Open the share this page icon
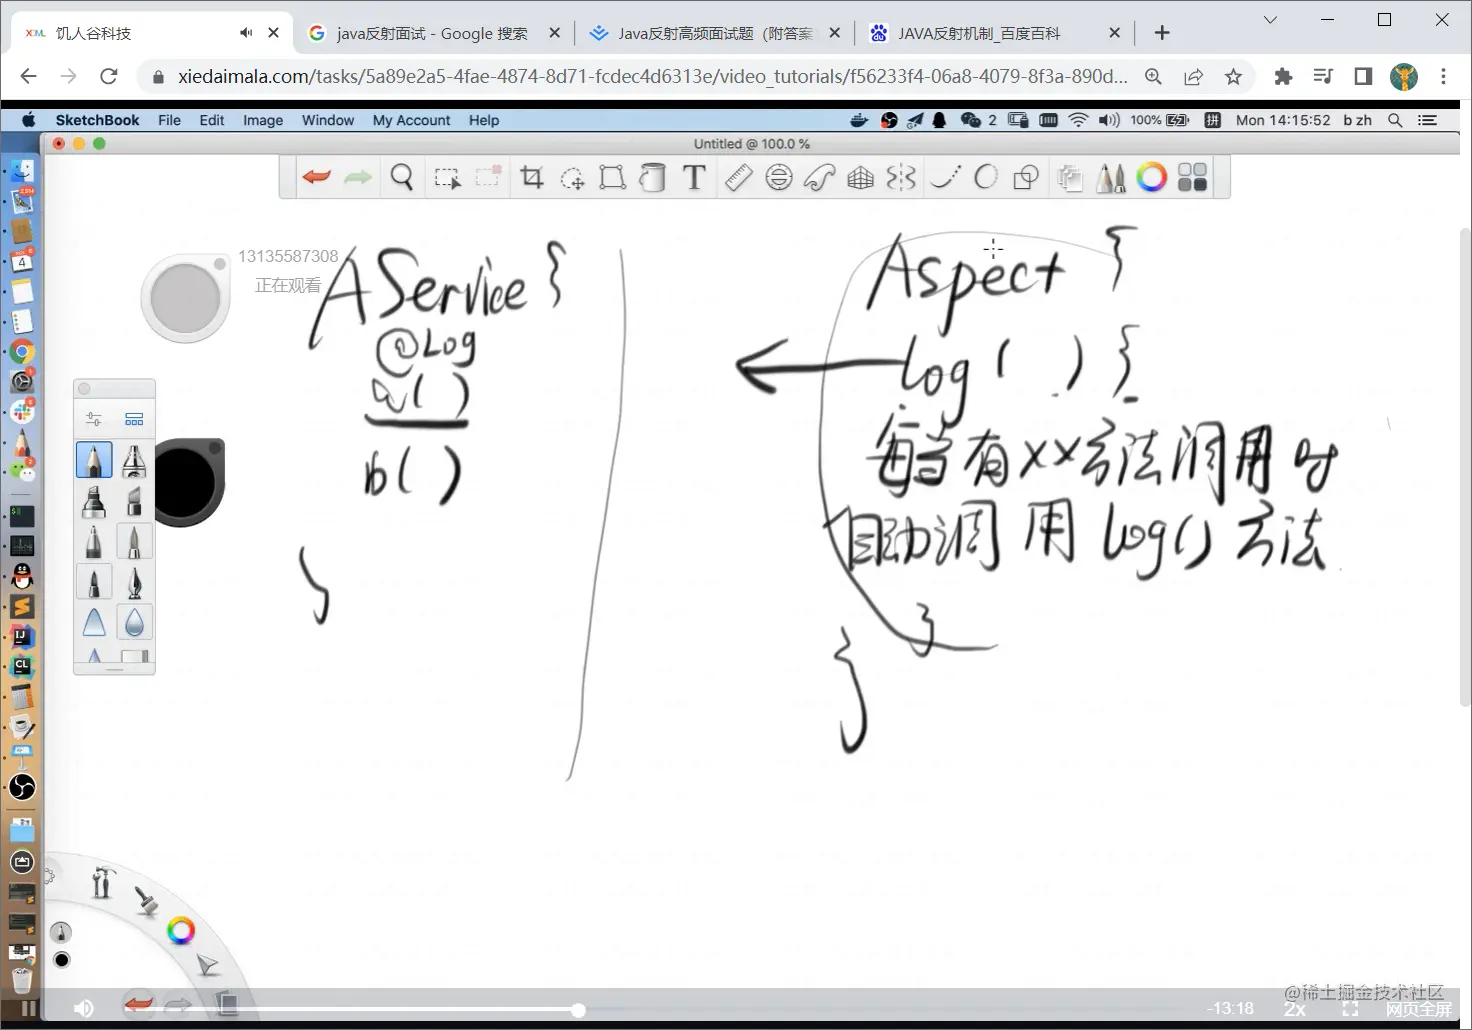The width and height of the screenshot is (1472, 1030). (x=1193, y=76)
